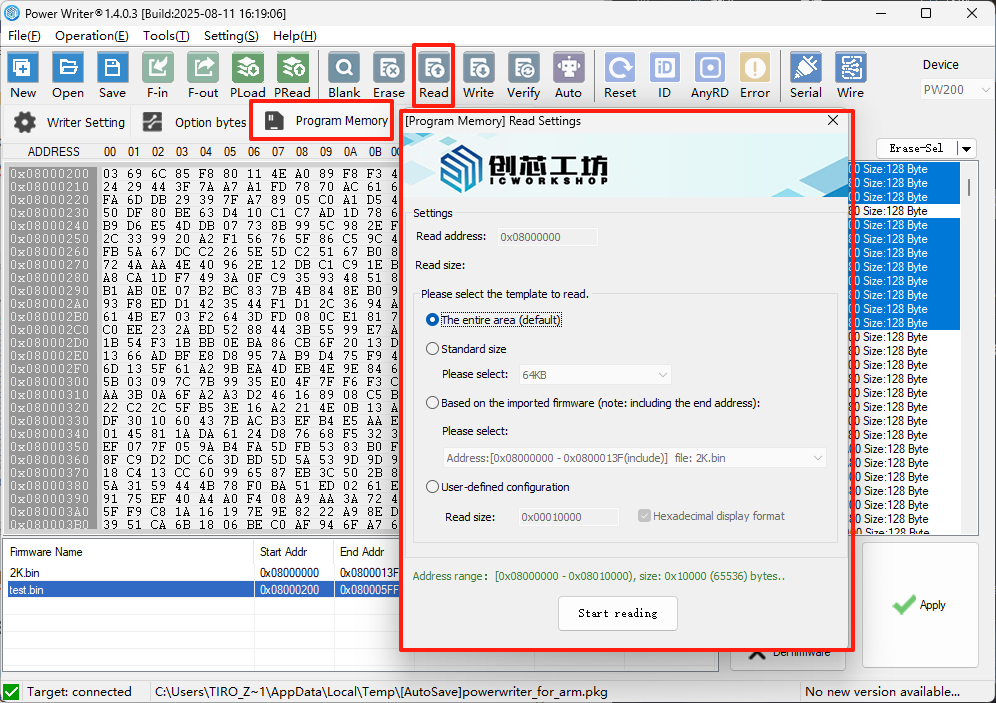Pick 'User-defined configuration' radio button
Viewport: 996px width, 703px height.
pyautogui.click(x=432, y=487)
